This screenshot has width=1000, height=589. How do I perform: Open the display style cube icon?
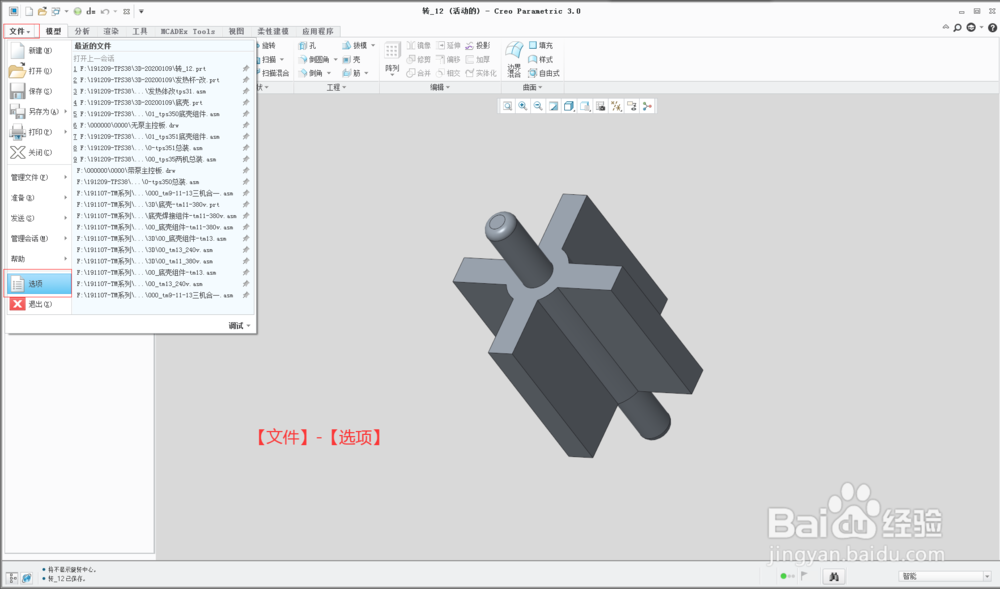coord(569,106)
